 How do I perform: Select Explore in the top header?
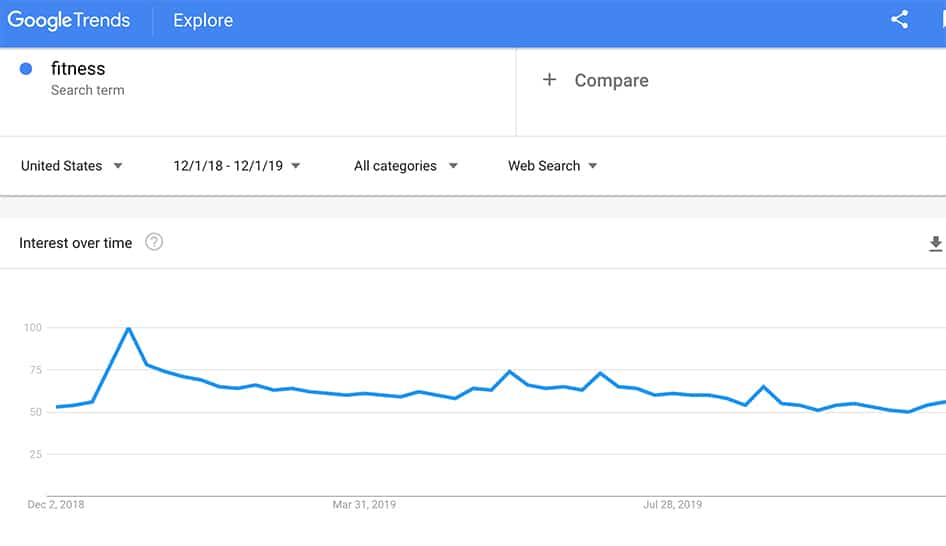pos(203,21)
